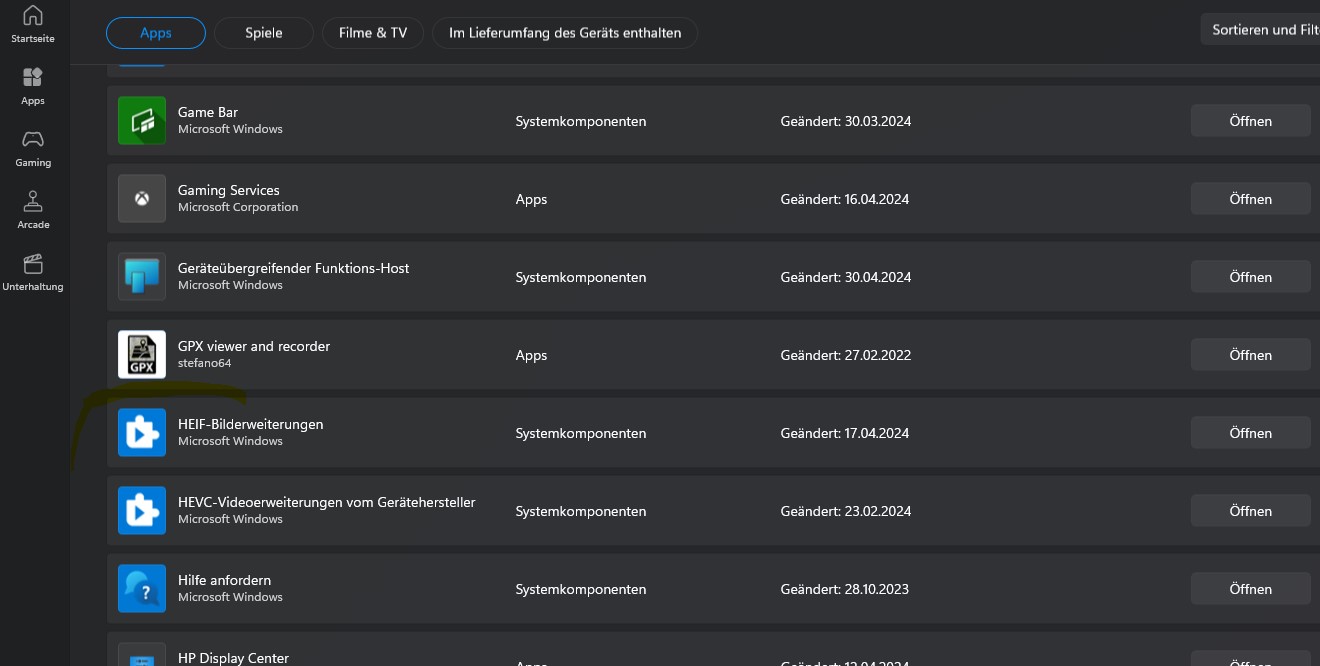Open the Arcade sidebar icon
The image size is (1320, 666).
pyautogui.click(x=33, y=209)
